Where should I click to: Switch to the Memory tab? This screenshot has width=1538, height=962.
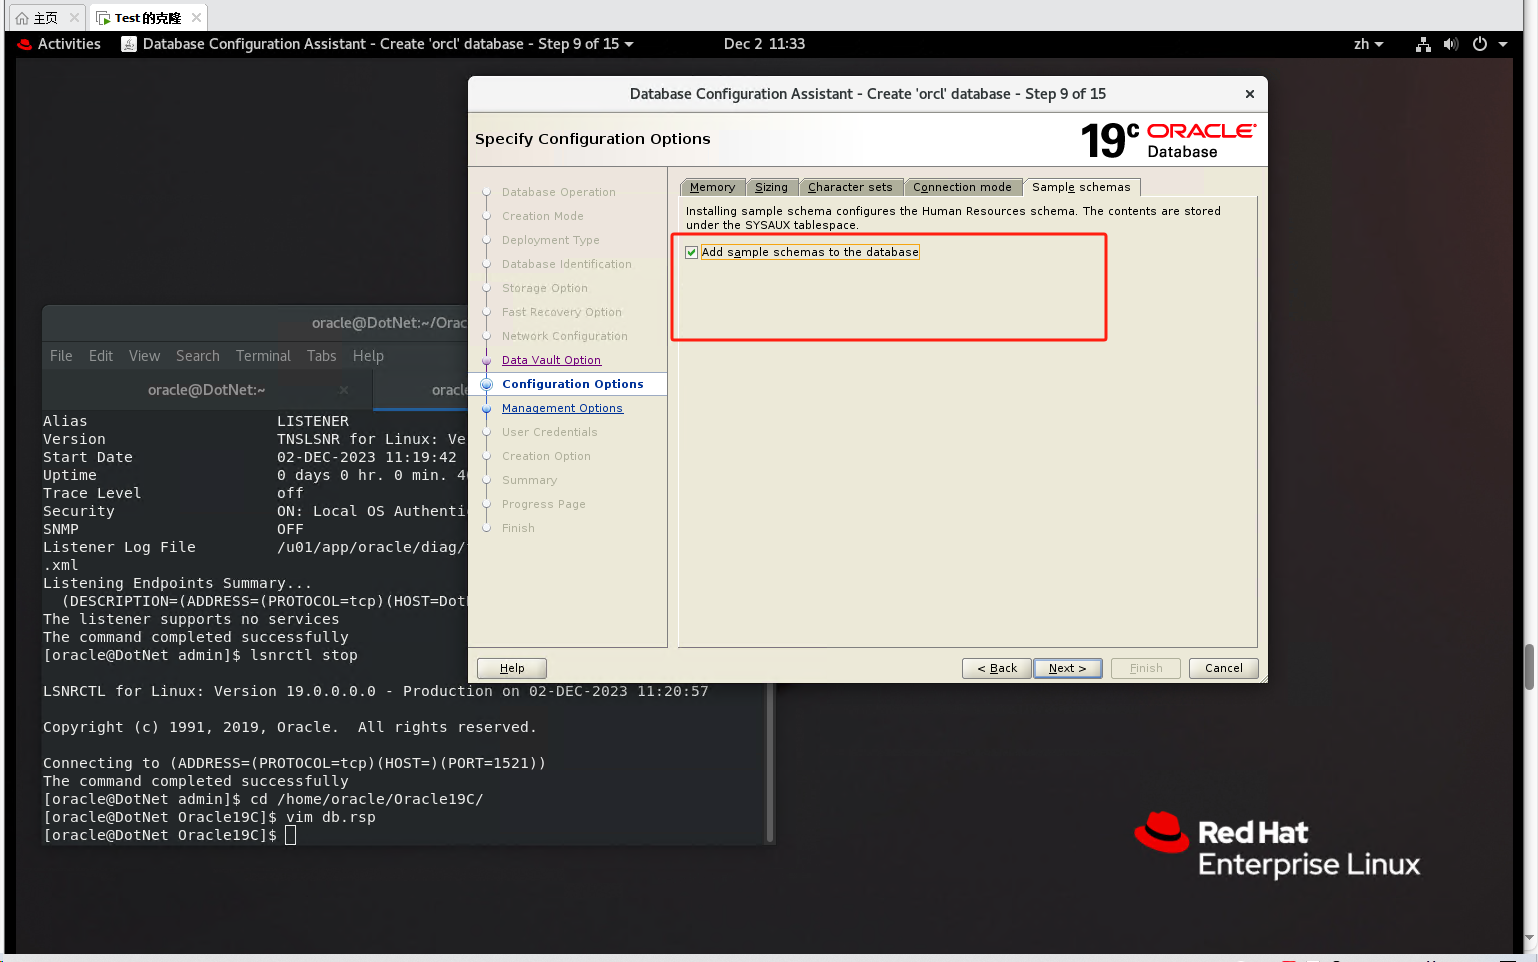pos(712,187)
